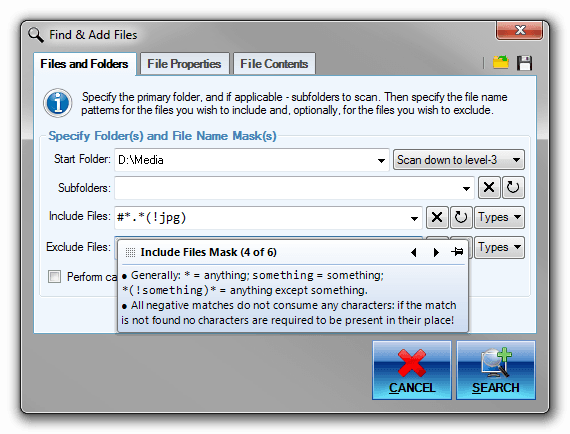570x434 pixels.
Task: Expand the Subfolders dropdown arrow
Action: pyautogui.click(x=466, y=188)
